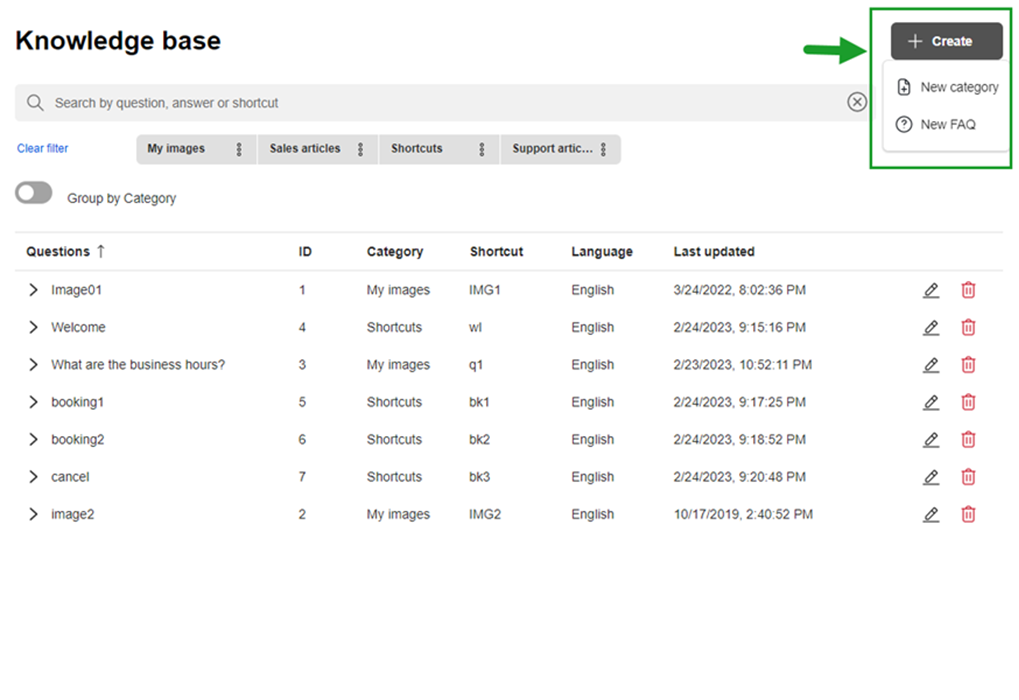Expand the cancel row
This screenshot has height=700, width=1019.
tap(33, 476)
